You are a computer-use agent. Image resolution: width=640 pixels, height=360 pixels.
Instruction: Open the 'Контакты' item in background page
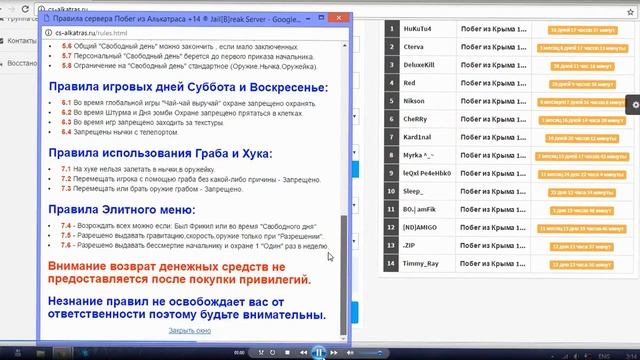22,41
